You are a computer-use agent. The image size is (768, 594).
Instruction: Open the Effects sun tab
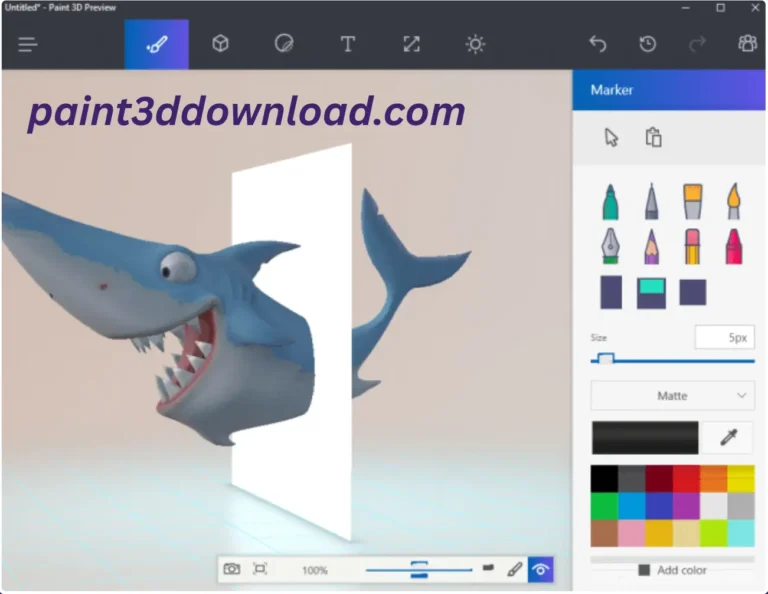pyautogui.click(x=475, y=44)
